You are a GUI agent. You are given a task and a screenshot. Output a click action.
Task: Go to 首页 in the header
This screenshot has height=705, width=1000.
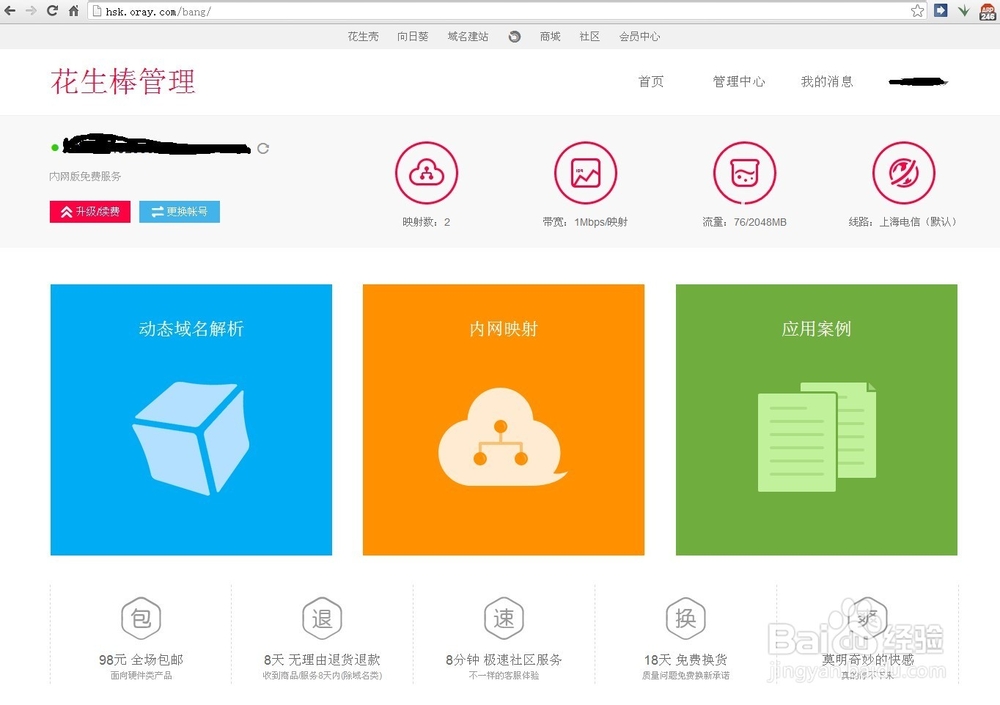coord(651,82)
